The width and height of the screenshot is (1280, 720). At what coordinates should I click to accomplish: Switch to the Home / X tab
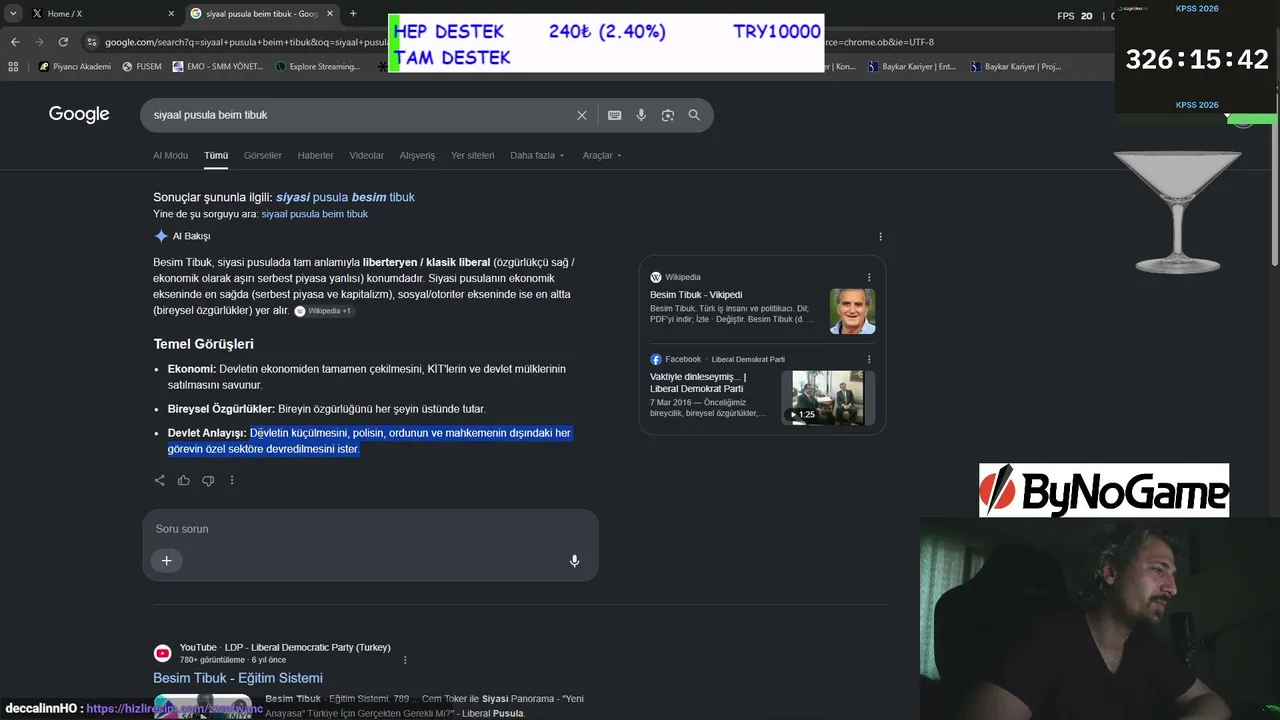click(x=100, y=14)
